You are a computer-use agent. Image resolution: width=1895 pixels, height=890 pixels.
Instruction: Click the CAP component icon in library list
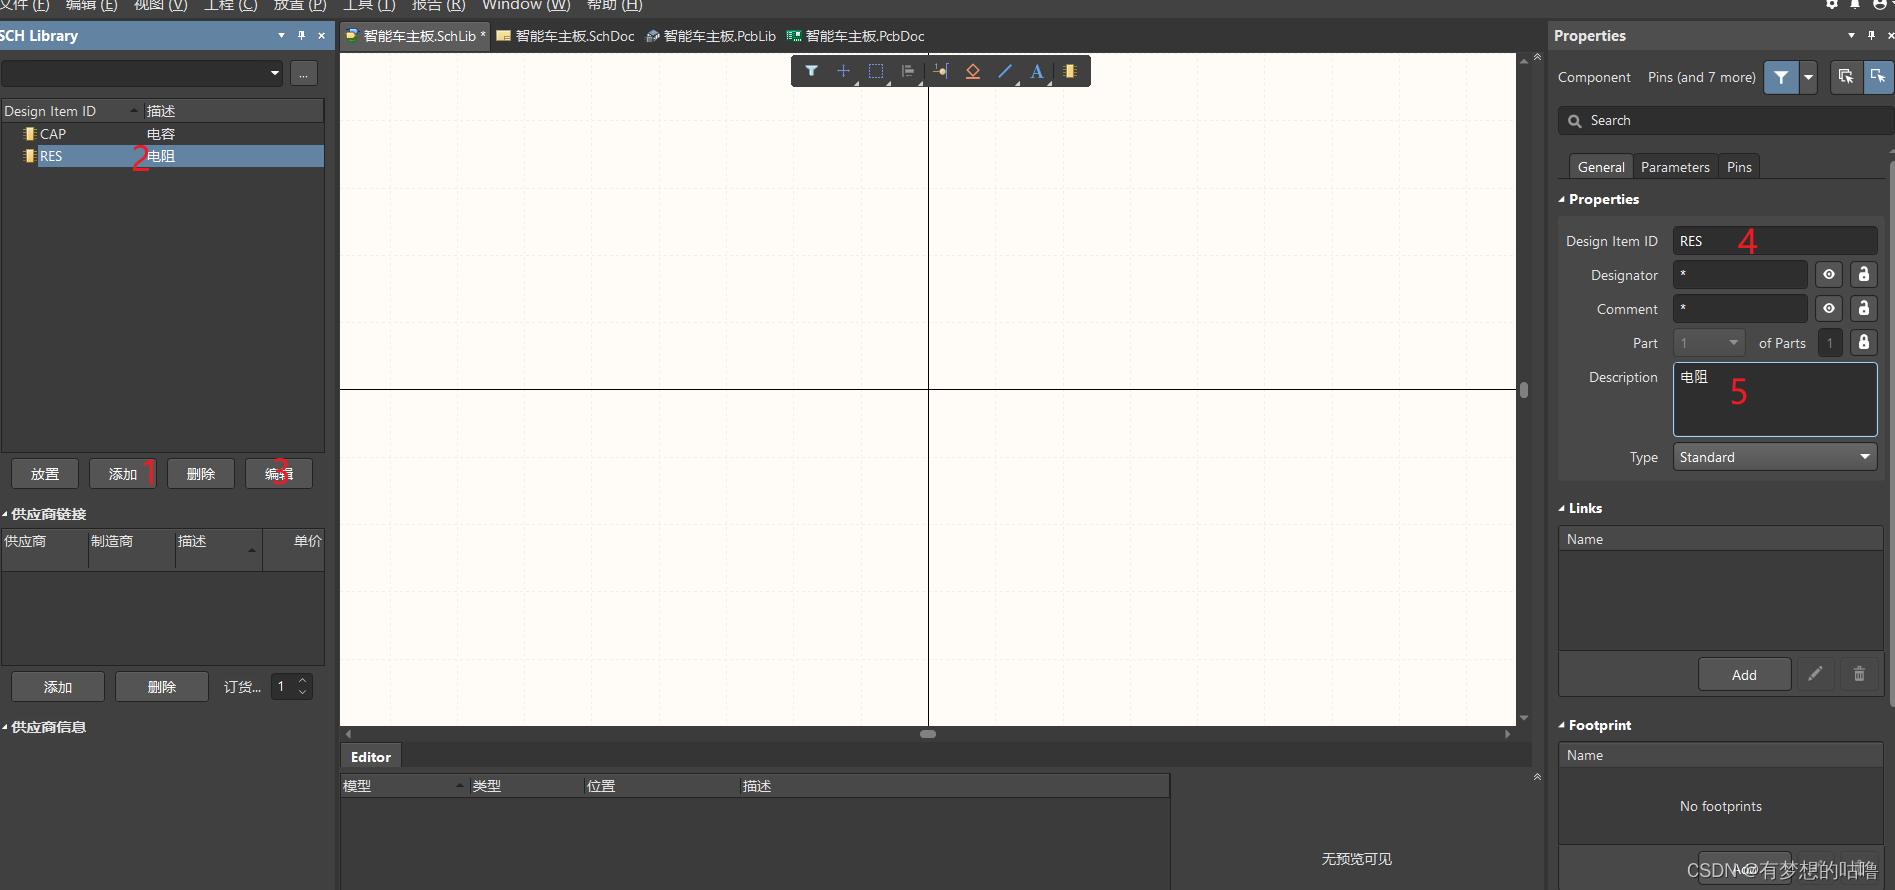tap(30, 134)
